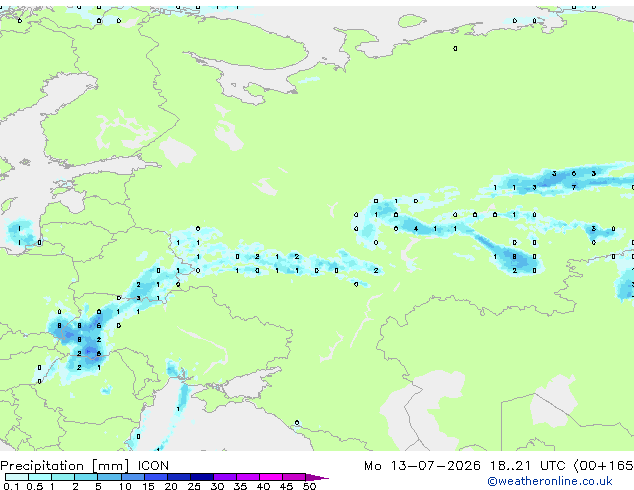Click the legend scale label "40"

pos(263,486)
